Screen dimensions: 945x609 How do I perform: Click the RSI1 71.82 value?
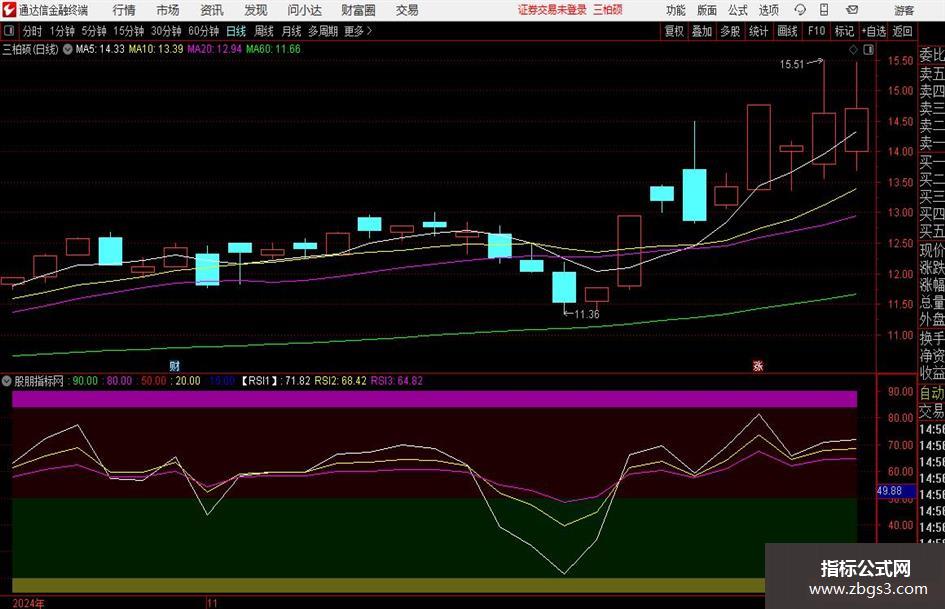[275, 381]
